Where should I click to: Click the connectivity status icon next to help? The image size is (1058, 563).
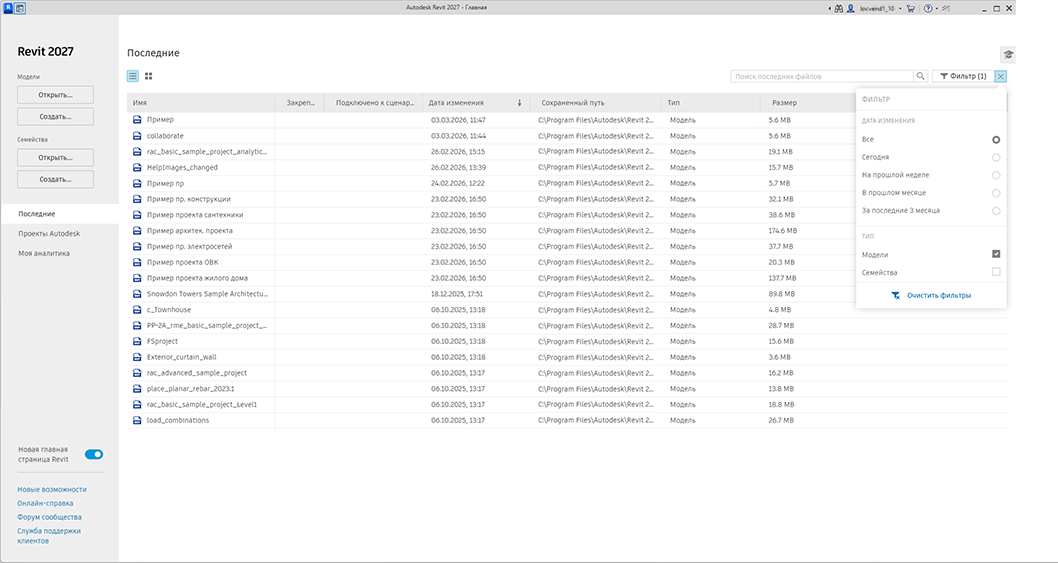coord(946,8)
